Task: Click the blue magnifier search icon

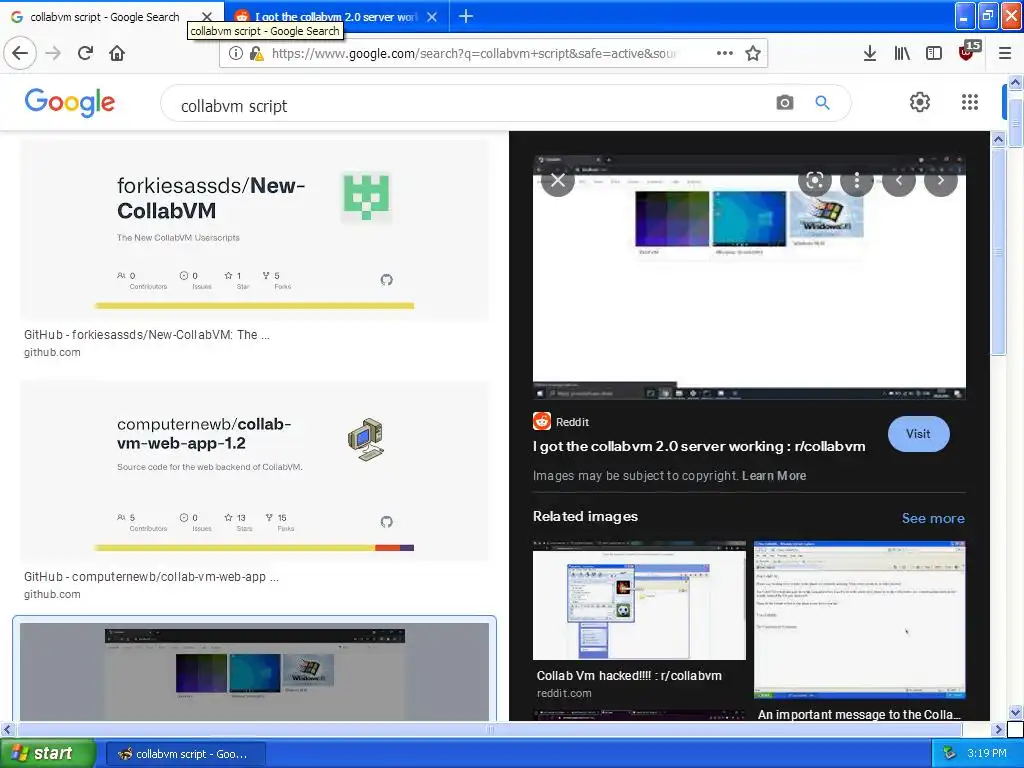Action: [822, 103]
